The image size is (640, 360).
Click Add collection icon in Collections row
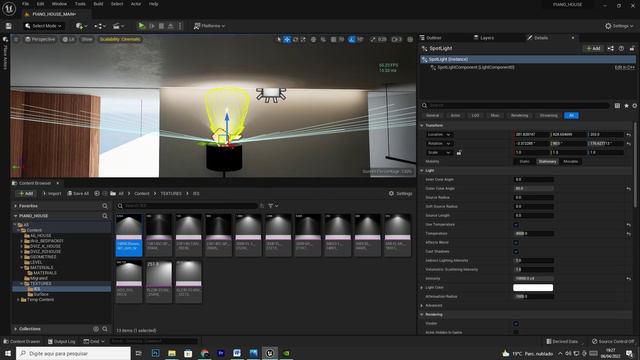[96, 329]
